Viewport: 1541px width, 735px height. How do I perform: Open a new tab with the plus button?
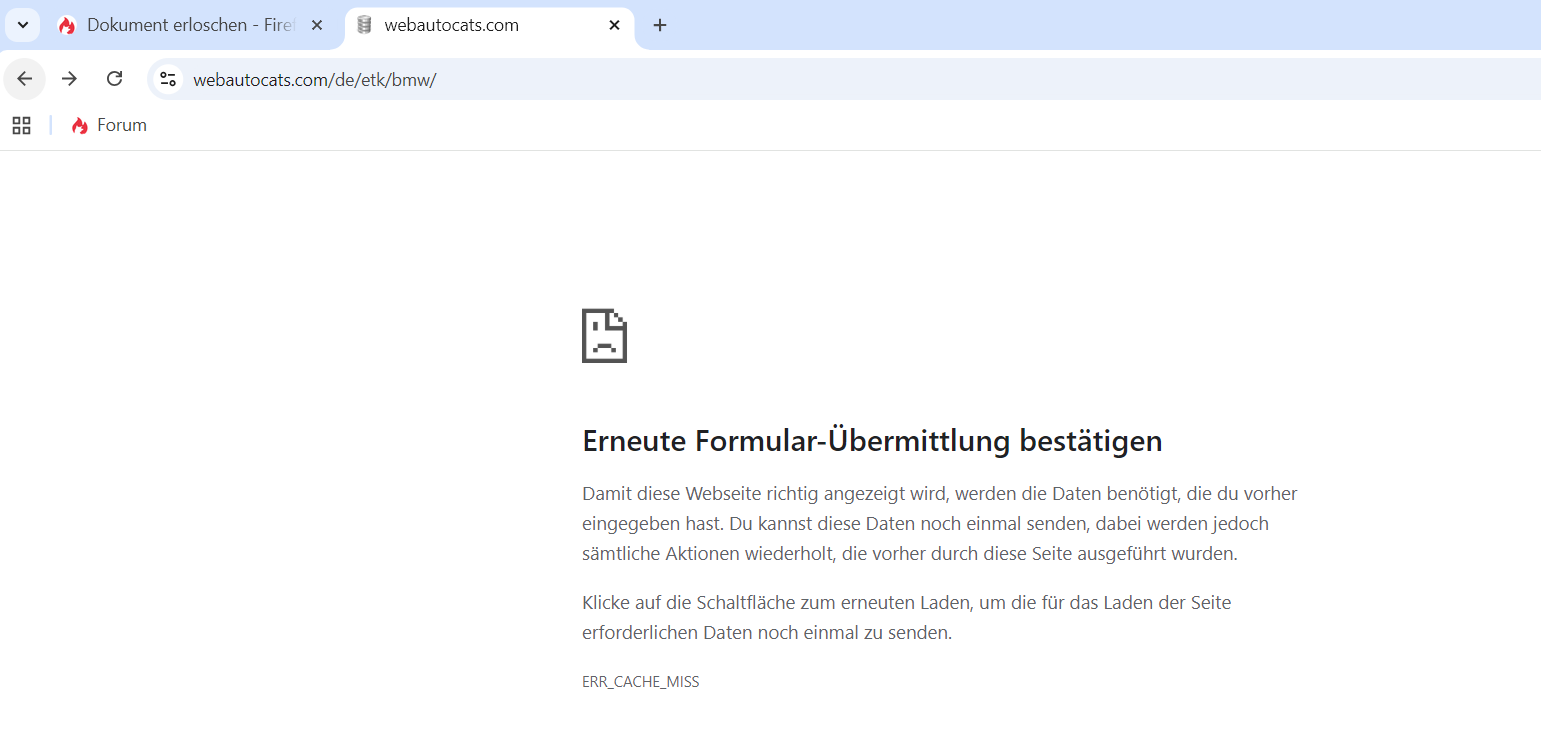tap(659, 25)
